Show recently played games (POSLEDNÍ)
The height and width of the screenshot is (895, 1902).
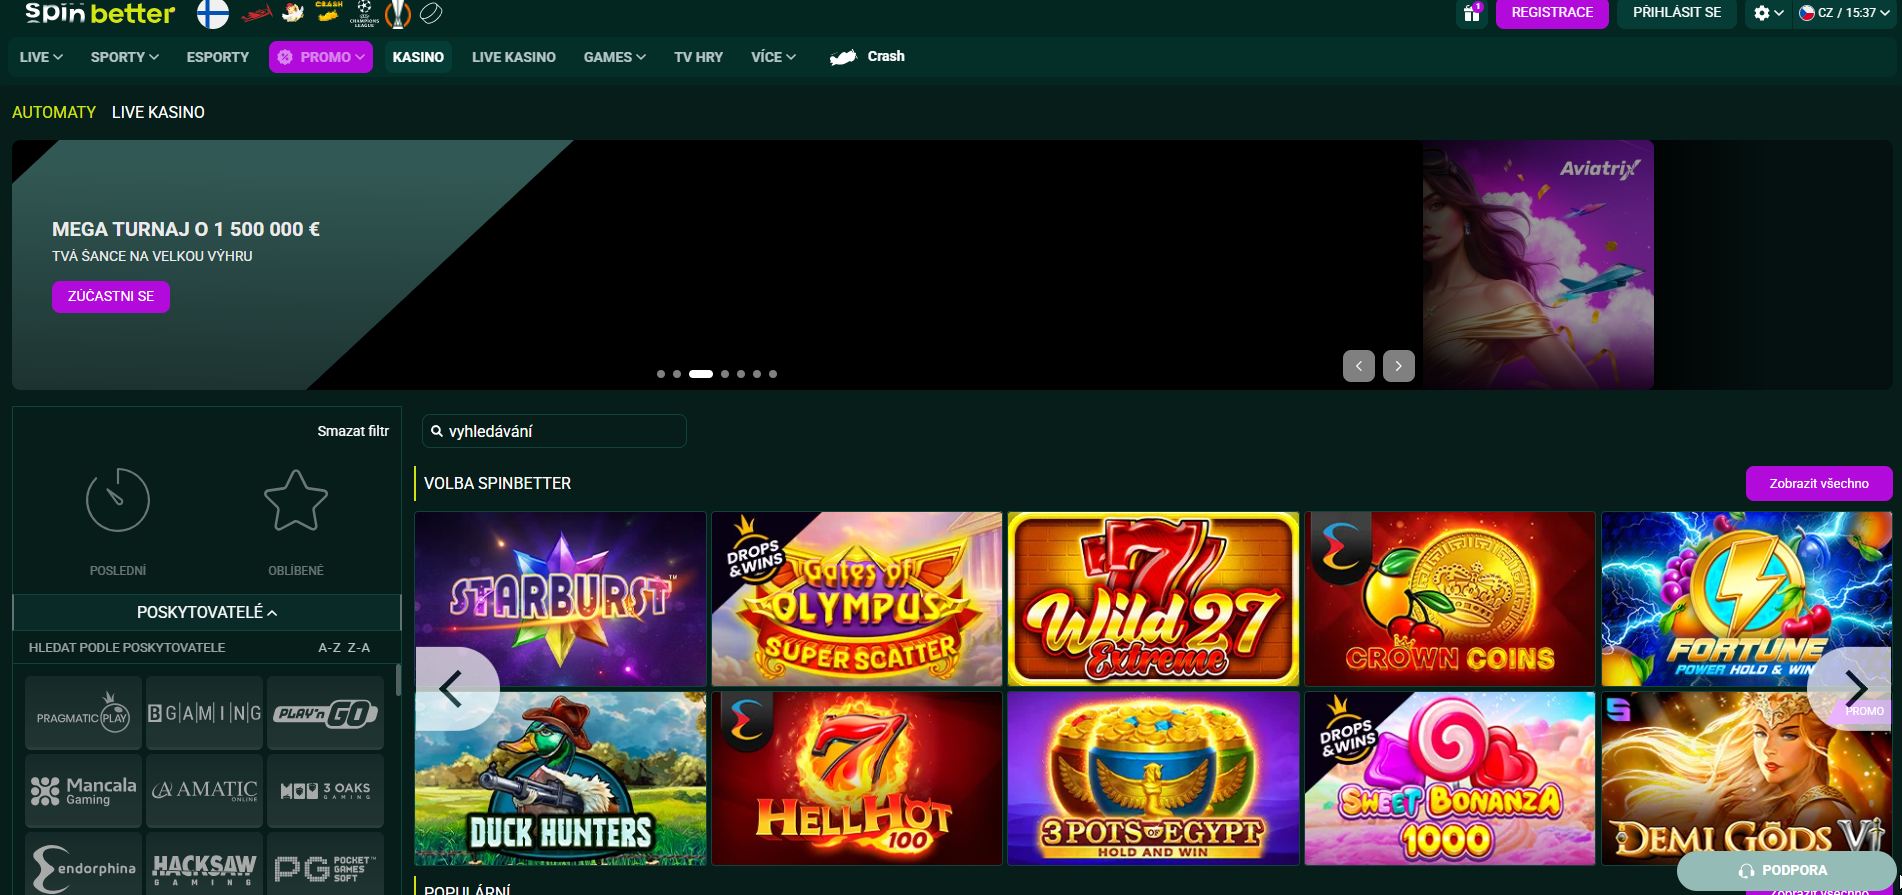click(118, 521)
